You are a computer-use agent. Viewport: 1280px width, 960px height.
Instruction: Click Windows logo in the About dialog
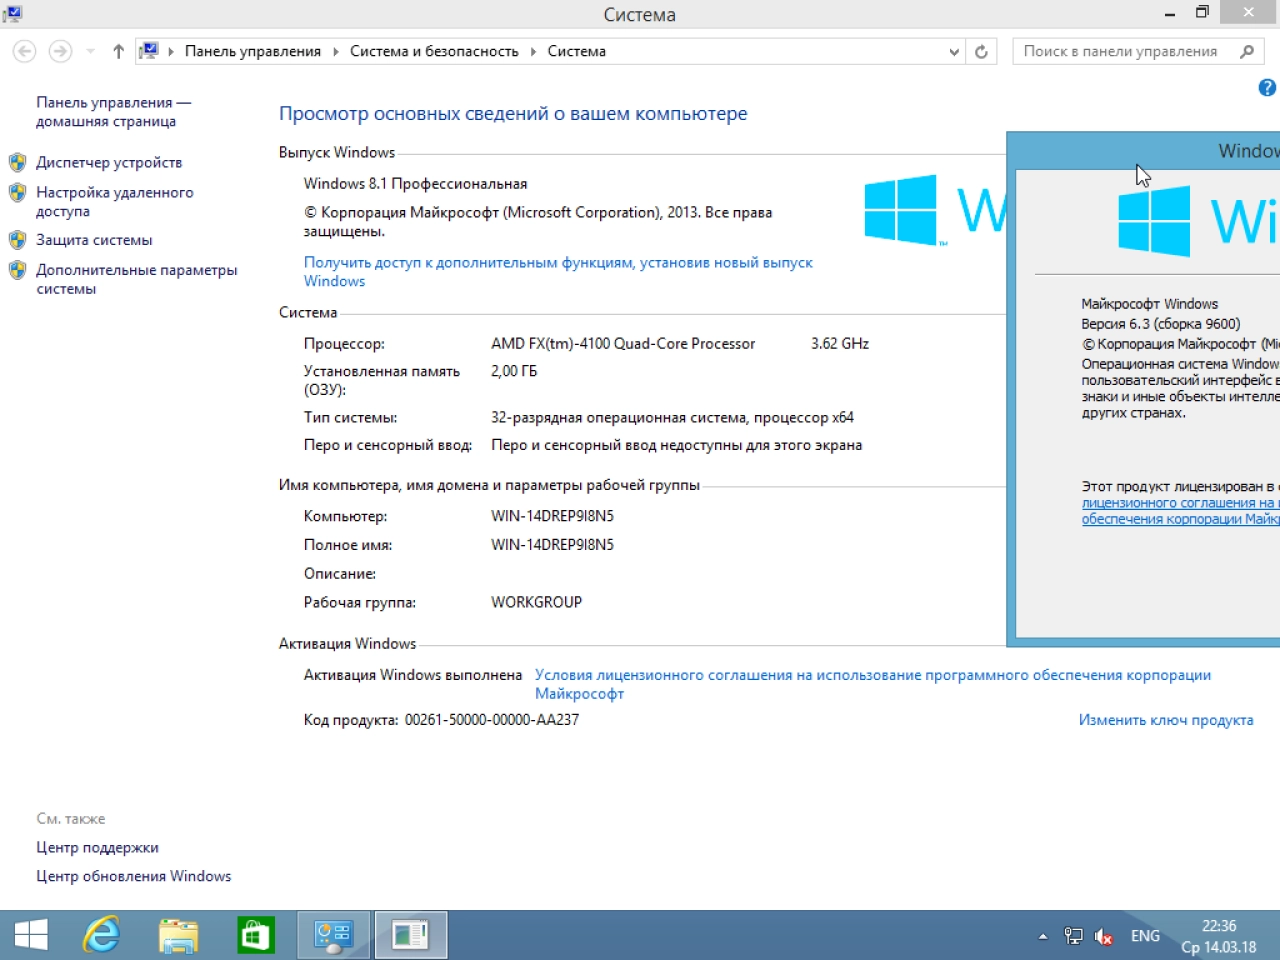[1154, 221]
